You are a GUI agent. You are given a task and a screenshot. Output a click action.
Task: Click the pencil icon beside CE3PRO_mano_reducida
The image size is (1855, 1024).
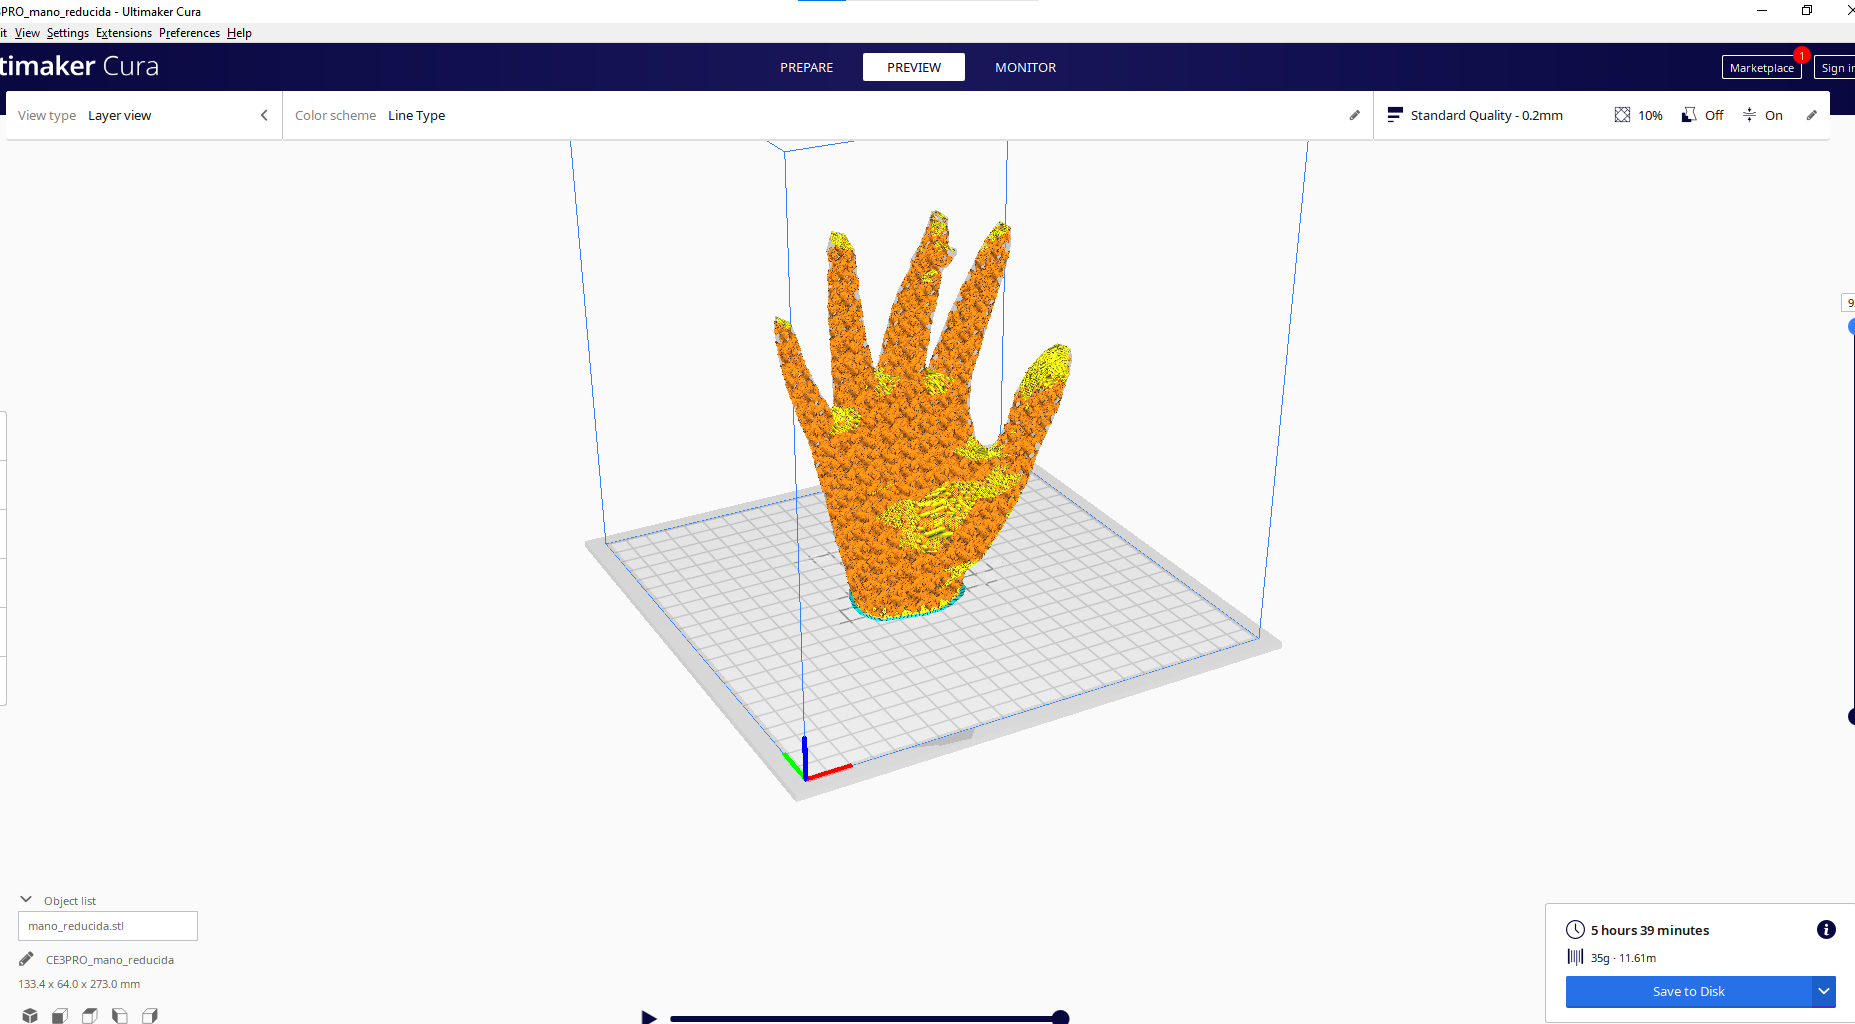[26, 959]
